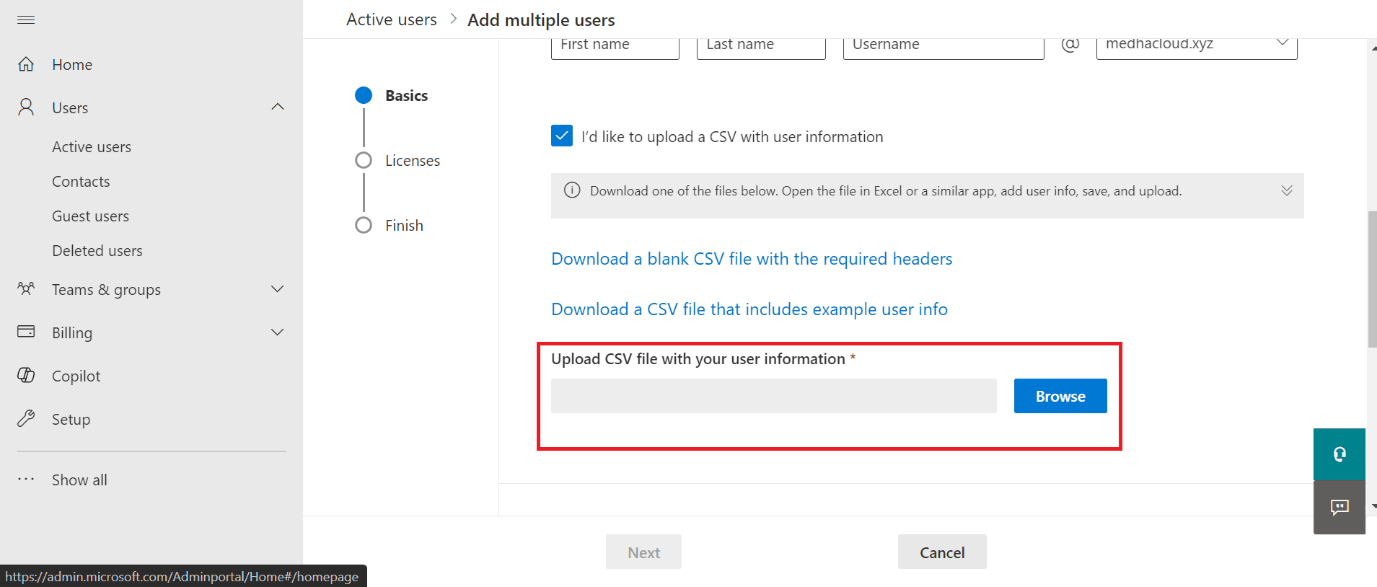
Task: Open the Home section icon in sidebar
Action: point(25,64)
